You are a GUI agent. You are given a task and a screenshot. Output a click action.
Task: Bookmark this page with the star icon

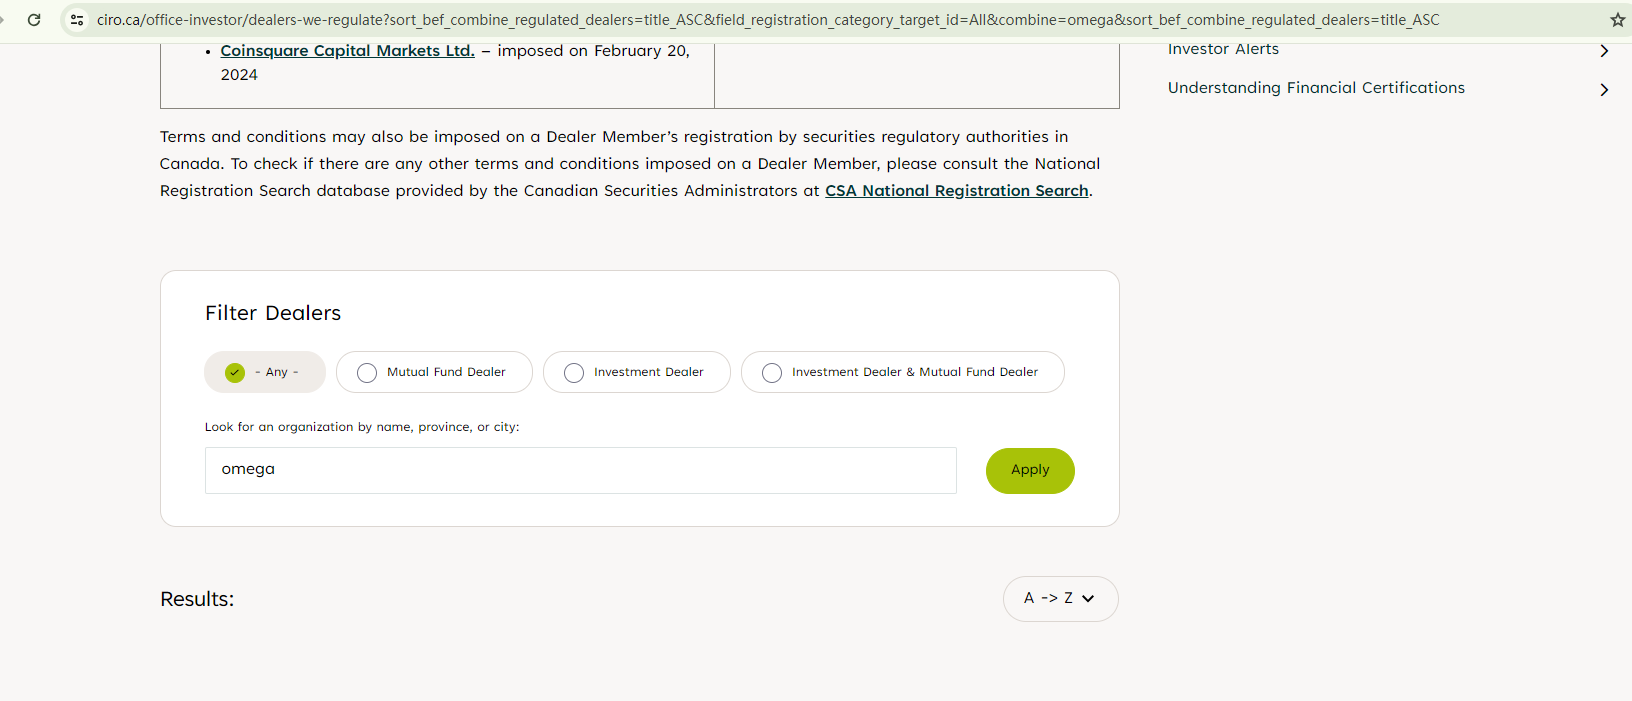pos(1617,20)
